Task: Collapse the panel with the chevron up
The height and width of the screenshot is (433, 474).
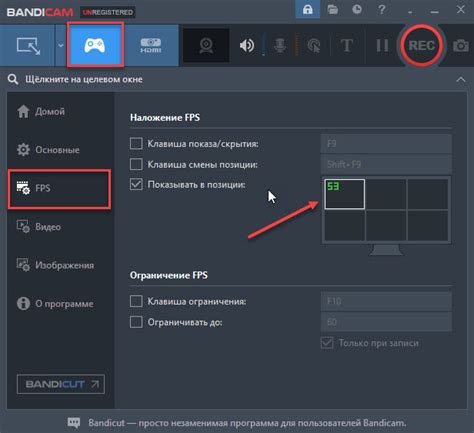Action: 461,80
